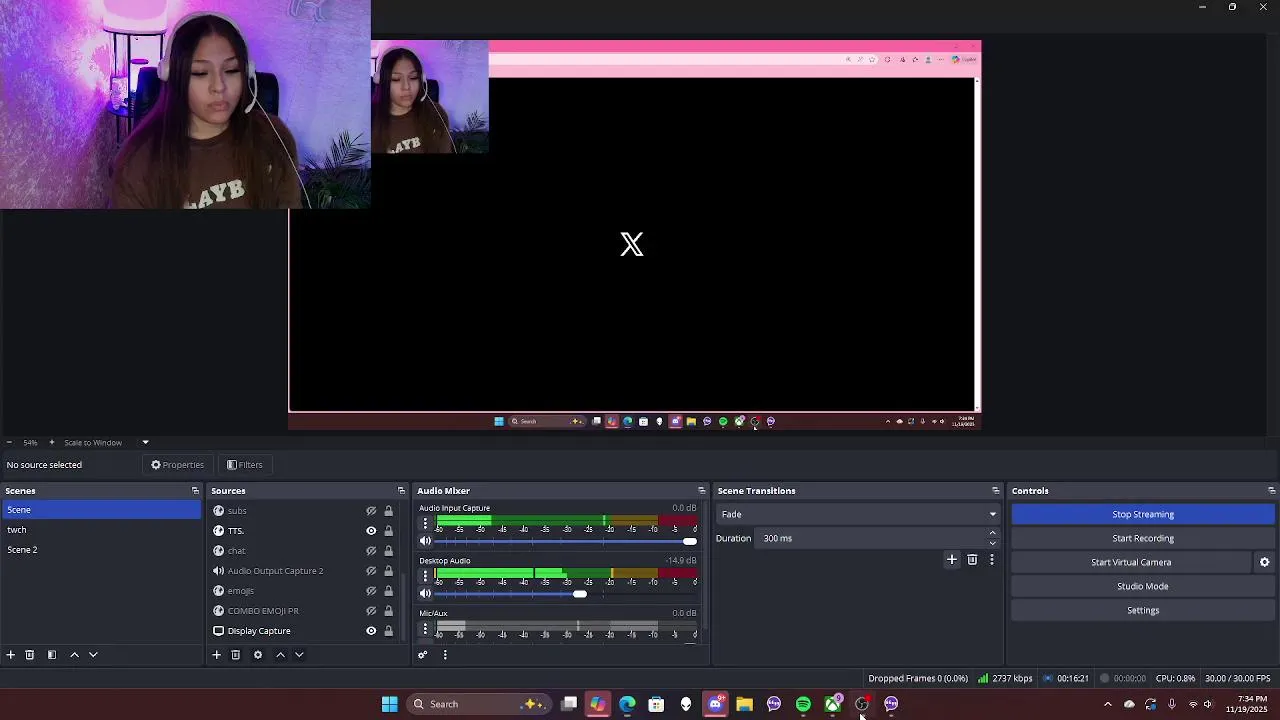Mute Audio Input Capture speaker icon

[425, 541]
